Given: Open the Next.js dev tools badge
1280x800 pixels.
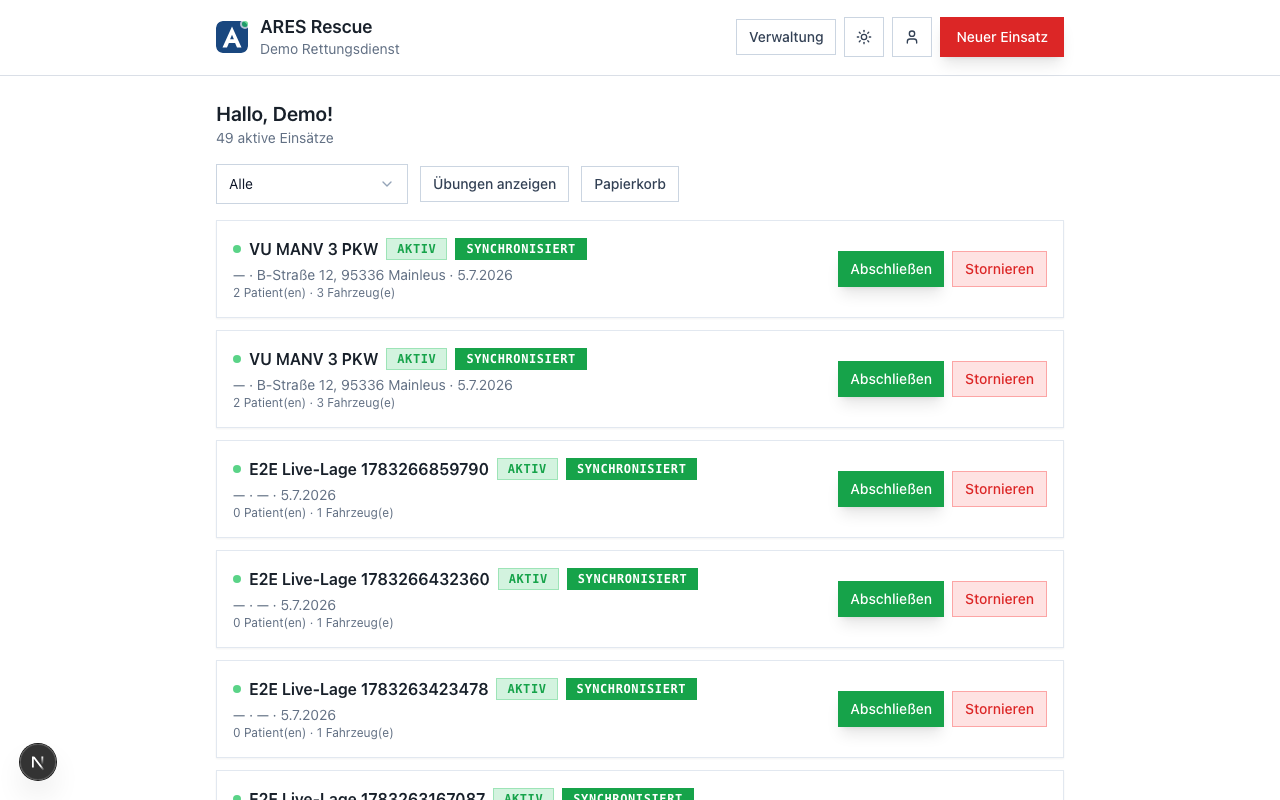Looking at the screenshot, I should pos(38,762).
